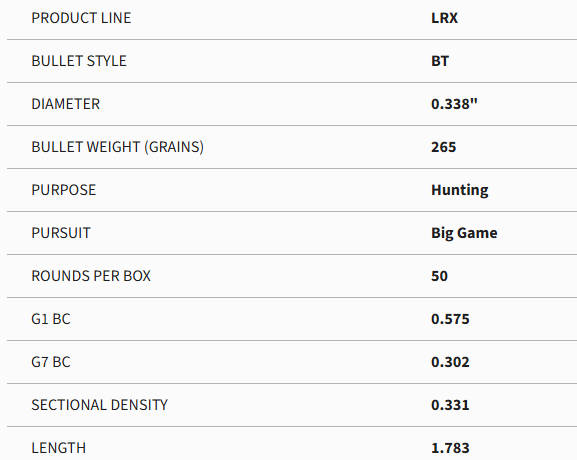The height and width of the screenshot is (460, 577).
Task: Select the 0.302 G7 BC value
Action: 450,362
